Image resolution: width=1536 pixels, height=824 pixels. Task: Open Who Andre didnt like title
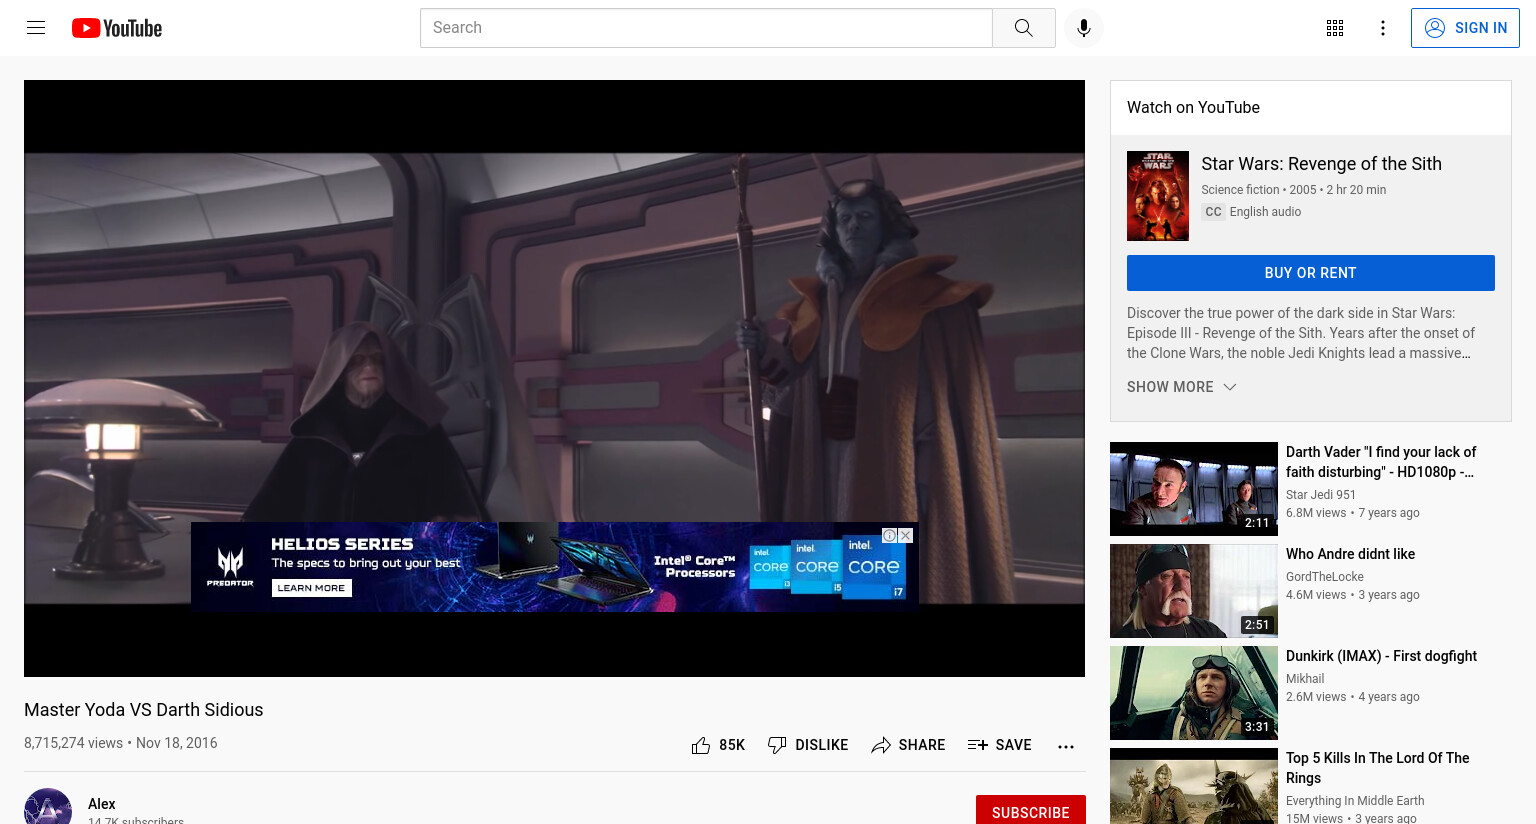point(1350,554)
